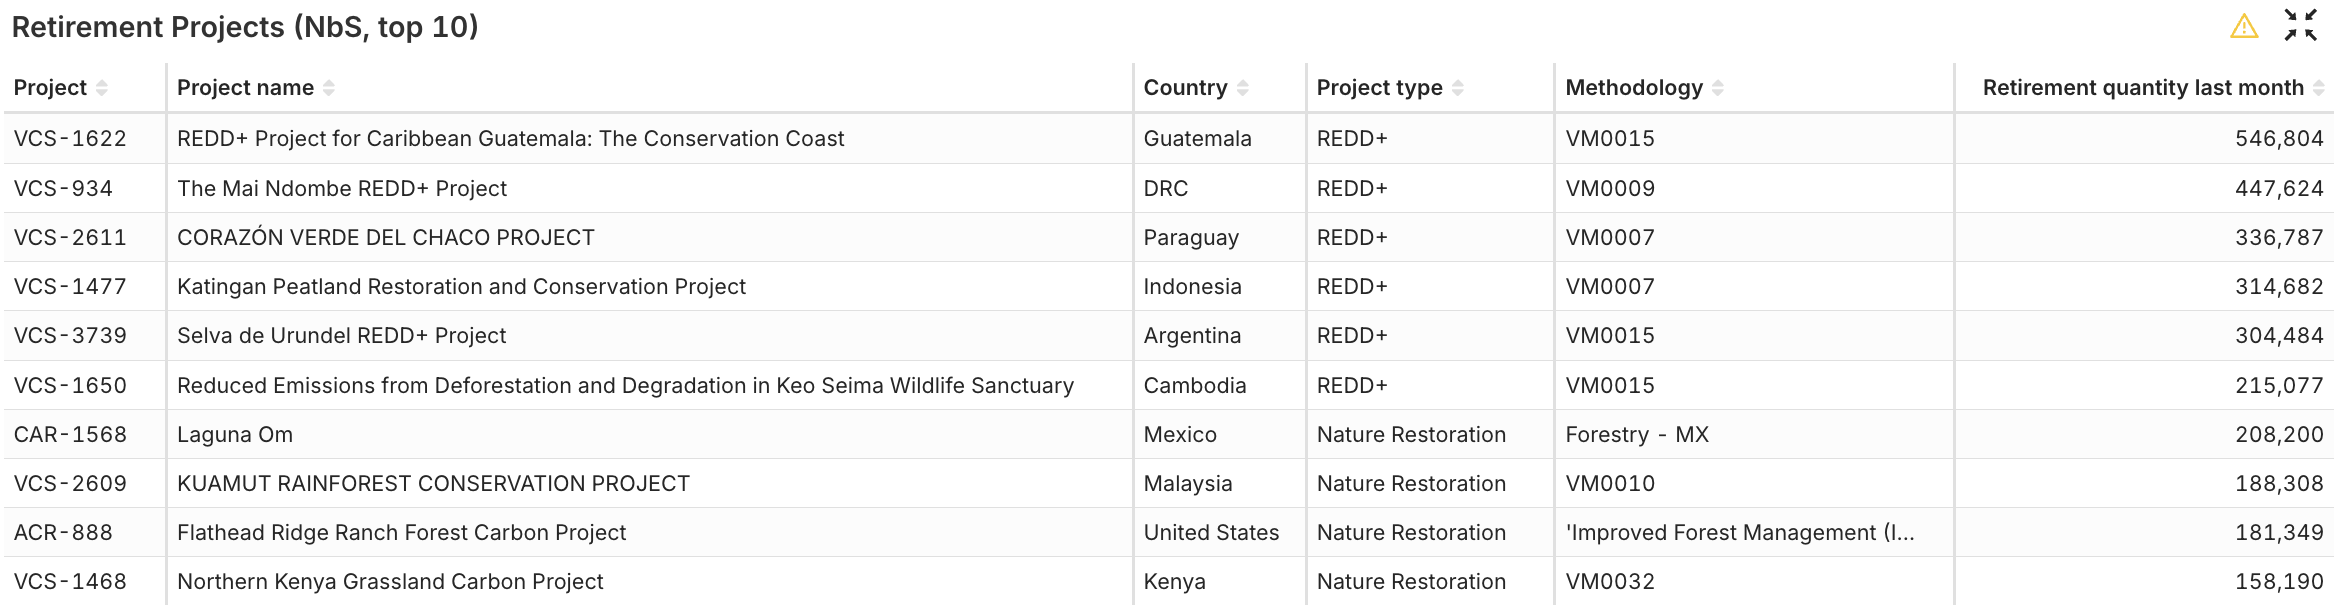Viewport: 2342px width, 614px height.
Task: Click the Katingan Peatland Restoration project name
Action: (461, 286)
